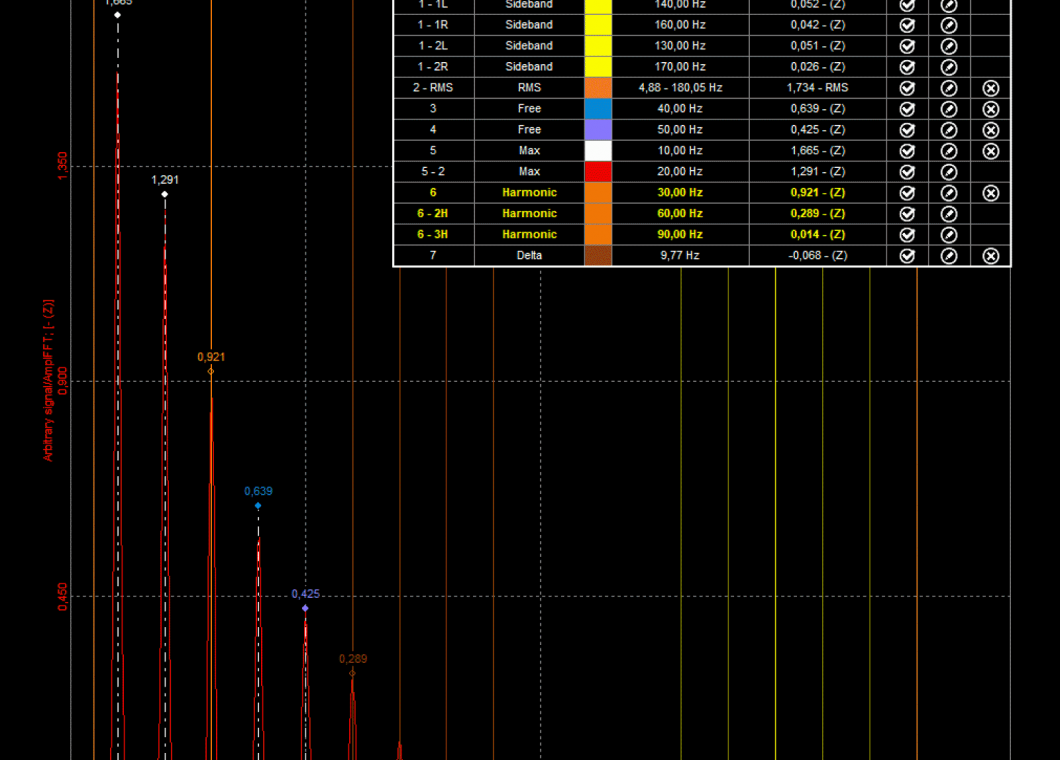Toggle visibility check for harmonic marker 6
Screen dimensions: 1060x760
[x=907, y=193]
